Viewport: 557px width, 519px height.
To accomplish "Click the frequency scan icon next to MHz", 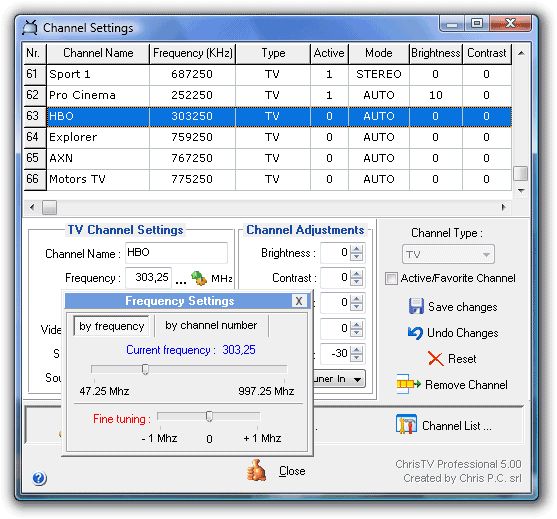I will point(199,278).
